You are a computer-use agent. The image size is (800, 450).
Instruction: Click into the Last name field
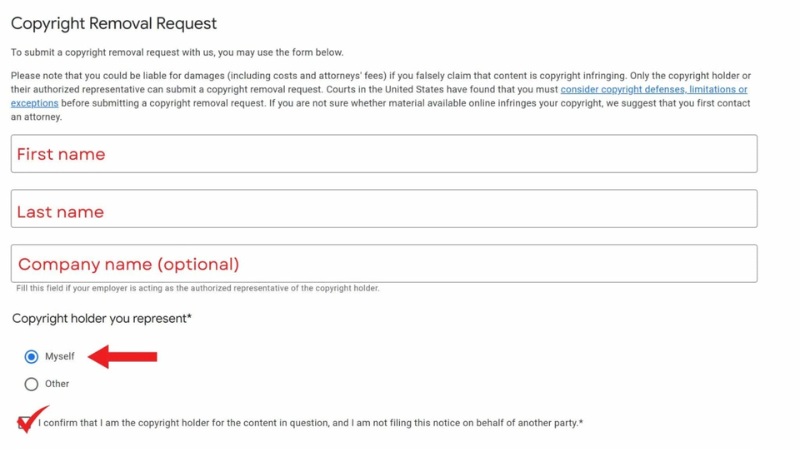point(383,209)
